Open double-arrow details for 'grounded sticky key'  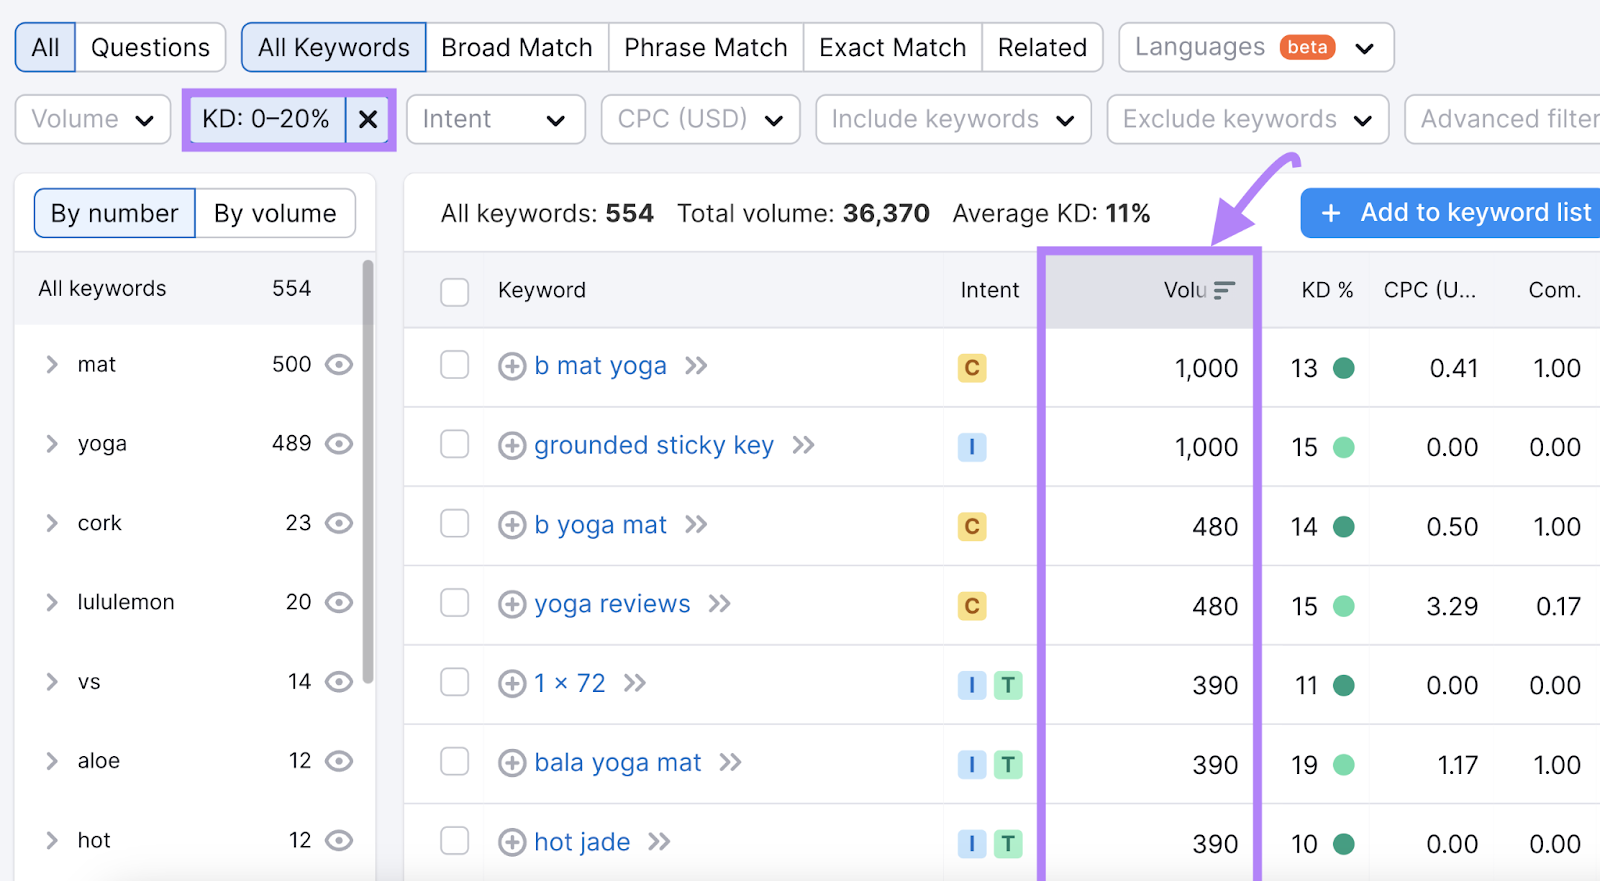(803, 445)
